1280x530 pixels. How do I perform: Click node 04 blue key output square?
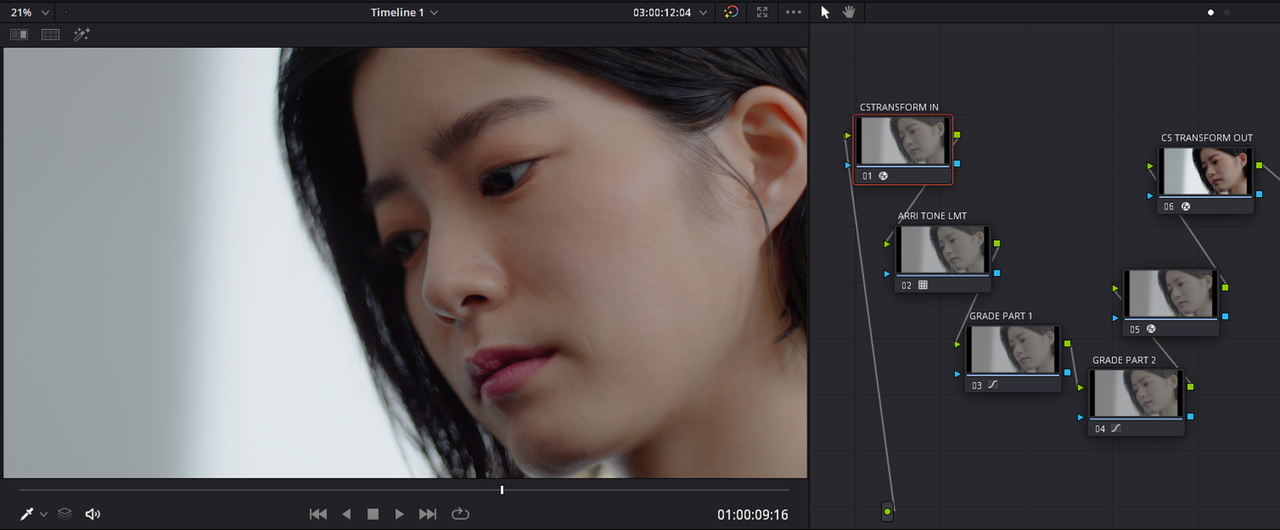click(x=1190, y=416)
